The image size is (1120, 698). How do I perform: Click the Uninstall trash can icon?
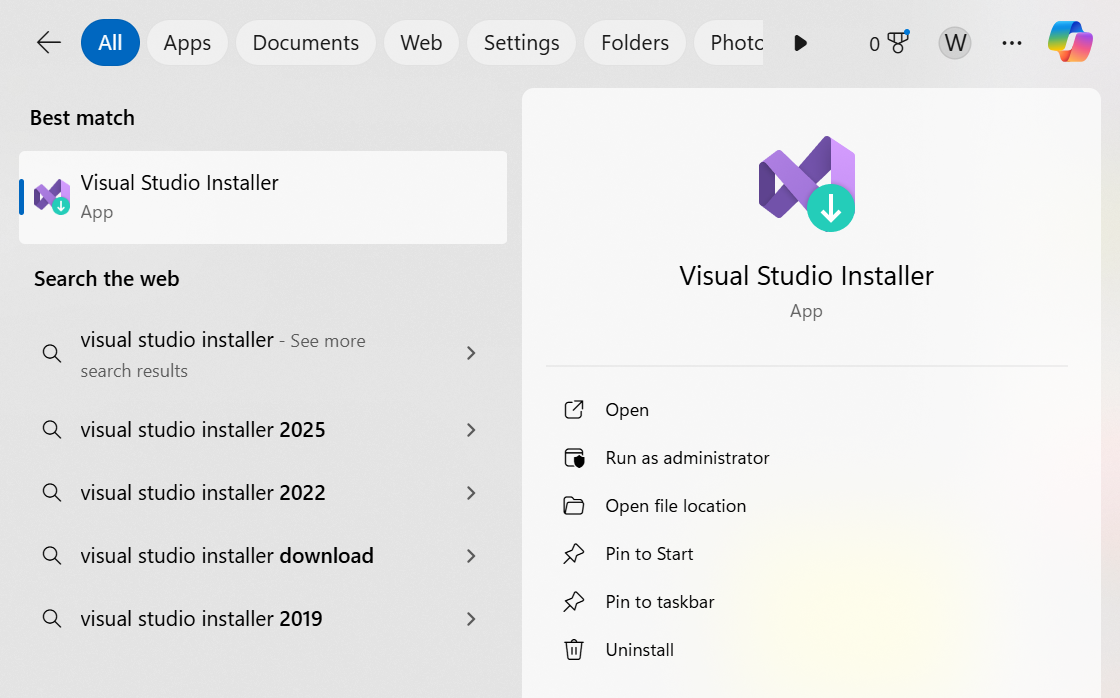(574, 649)
